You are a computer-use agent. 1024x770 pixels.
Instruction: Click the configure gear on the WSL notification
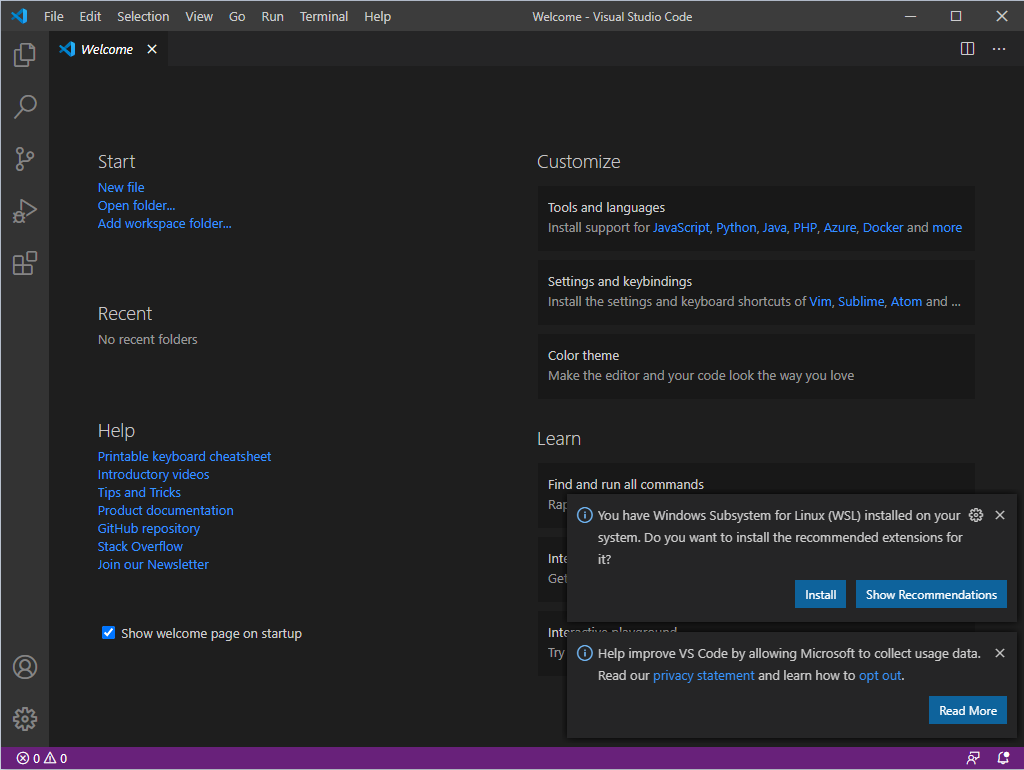(976, 514)
